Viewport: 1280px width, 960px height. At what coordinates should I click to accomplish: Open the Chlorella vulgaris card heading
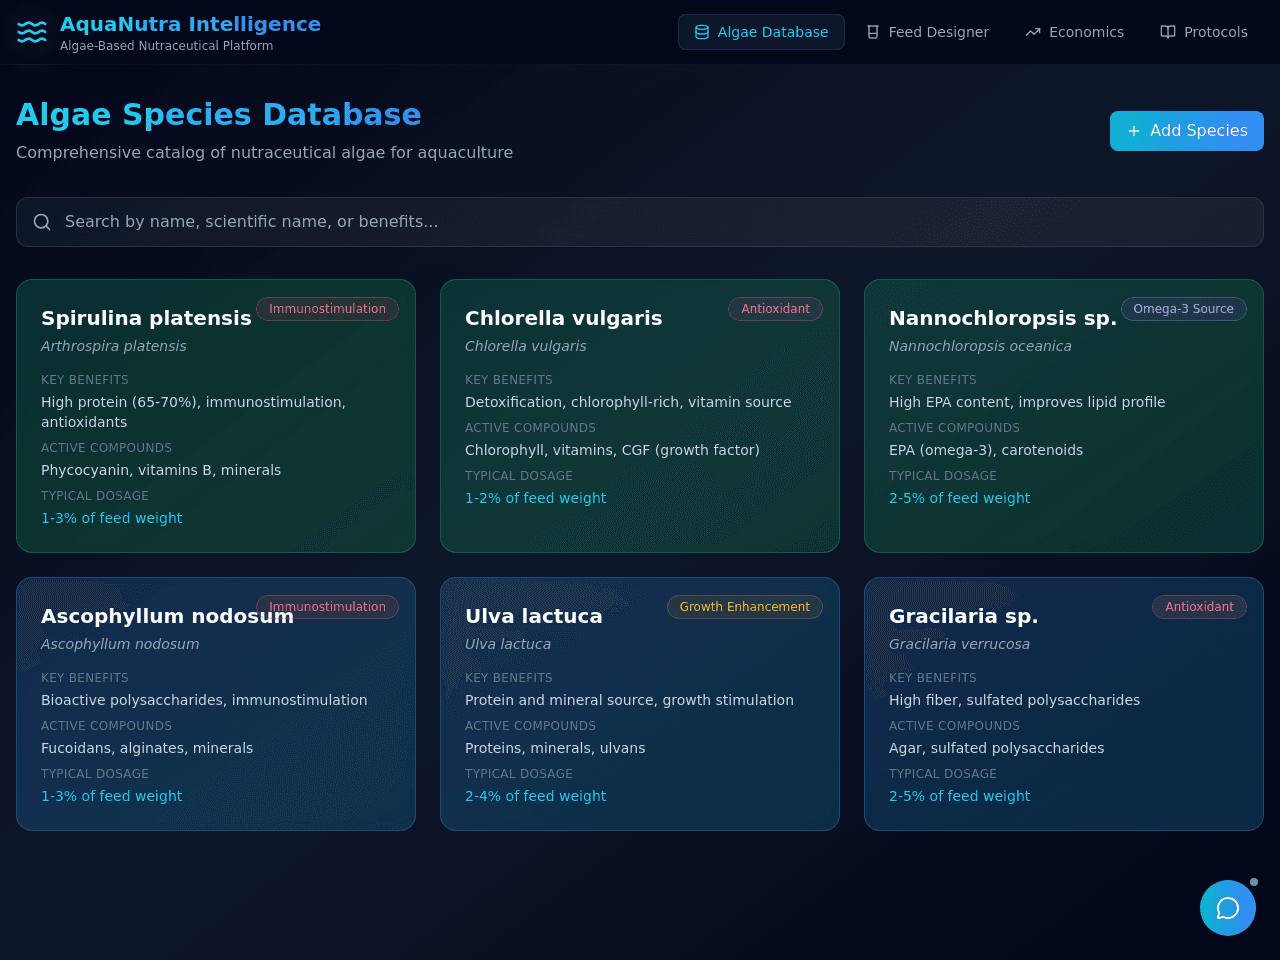click(563, 318)
